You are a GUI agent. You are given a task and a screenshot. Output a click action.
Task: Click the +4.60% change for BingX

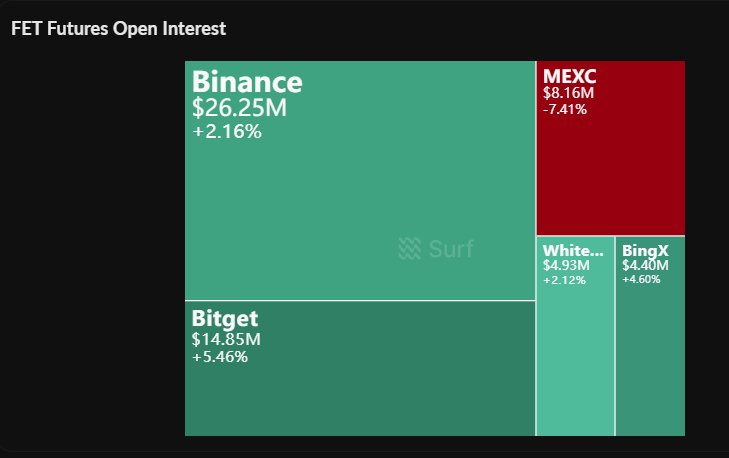click(641, 280)
